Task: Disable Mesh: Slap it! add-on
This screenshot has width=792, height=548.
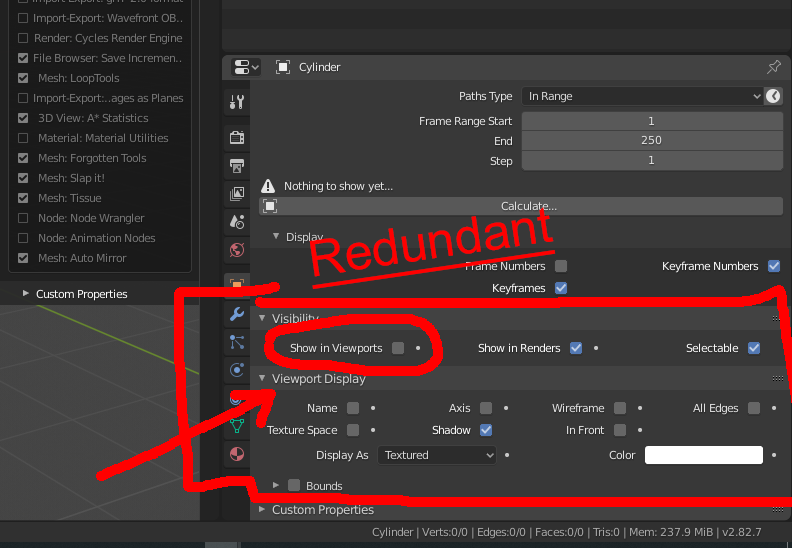Action: (23, 178)
